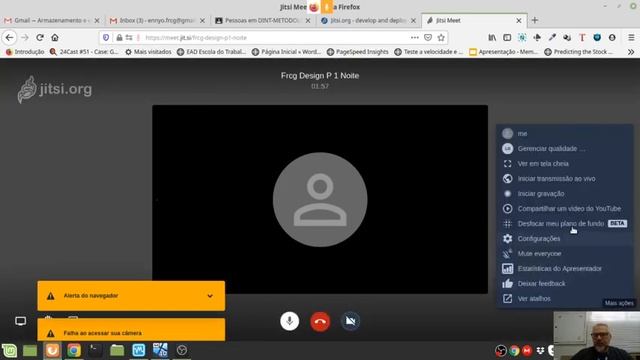Open the Teste a velocidade bookmark
640x360 pixels.
click(x=429, y=52)
